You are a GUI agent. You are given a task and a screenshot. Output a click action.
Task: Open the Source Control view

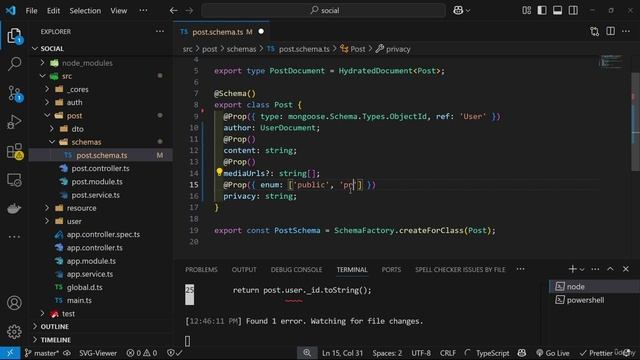pos(14,93)
